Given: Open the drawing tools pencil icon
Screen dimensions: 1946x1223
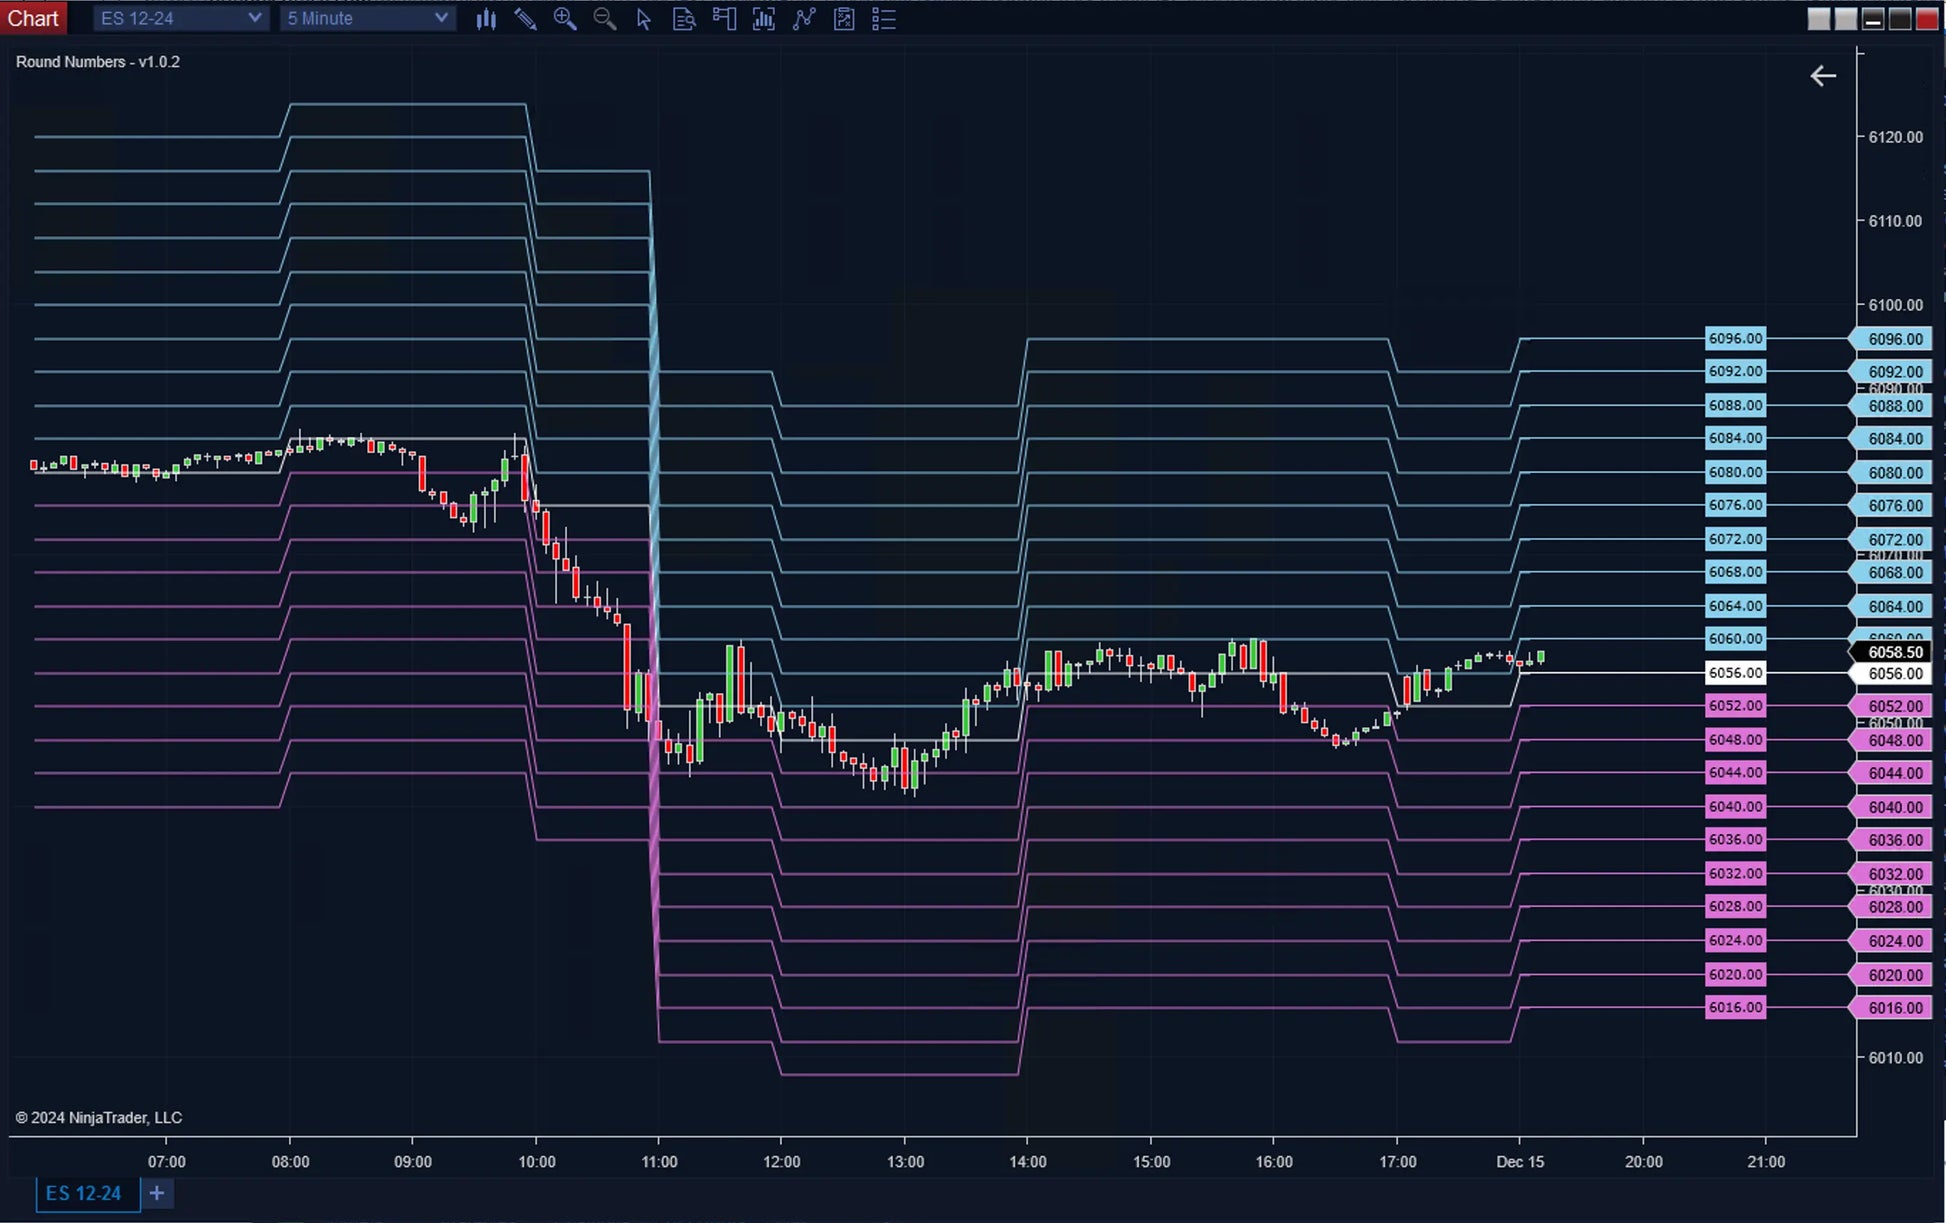Looking at the screenshot, I should (x=525, y=19).
